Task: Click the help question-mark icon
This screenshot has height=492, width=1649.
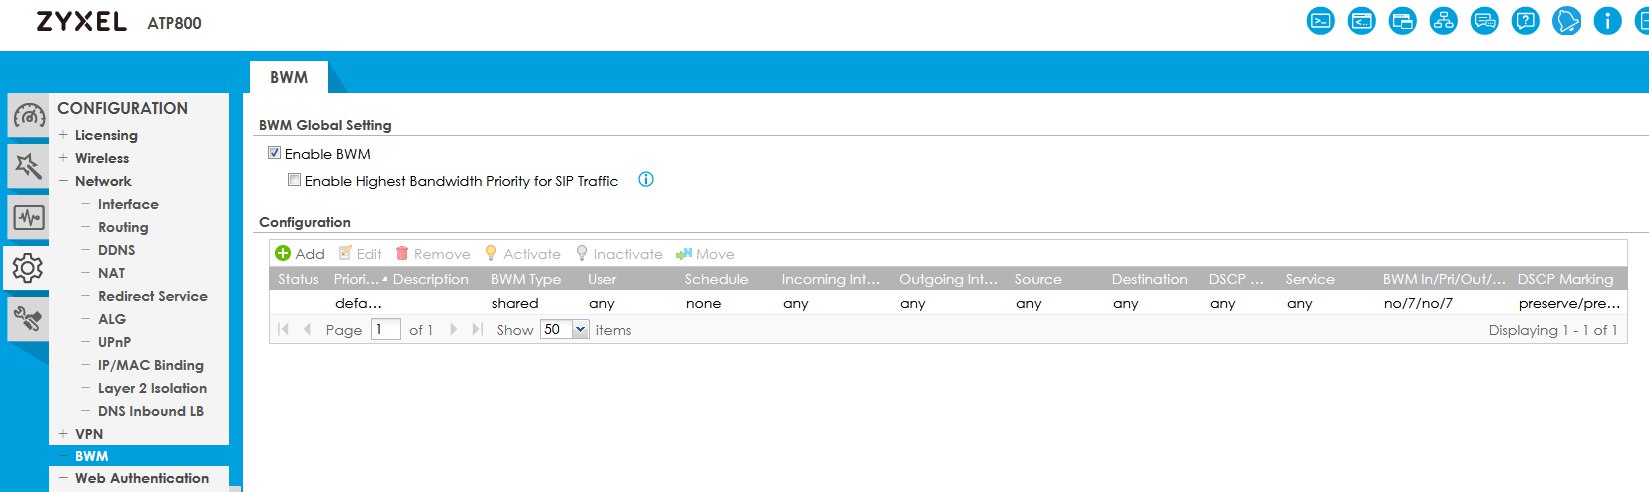Action: (1525, 21)
